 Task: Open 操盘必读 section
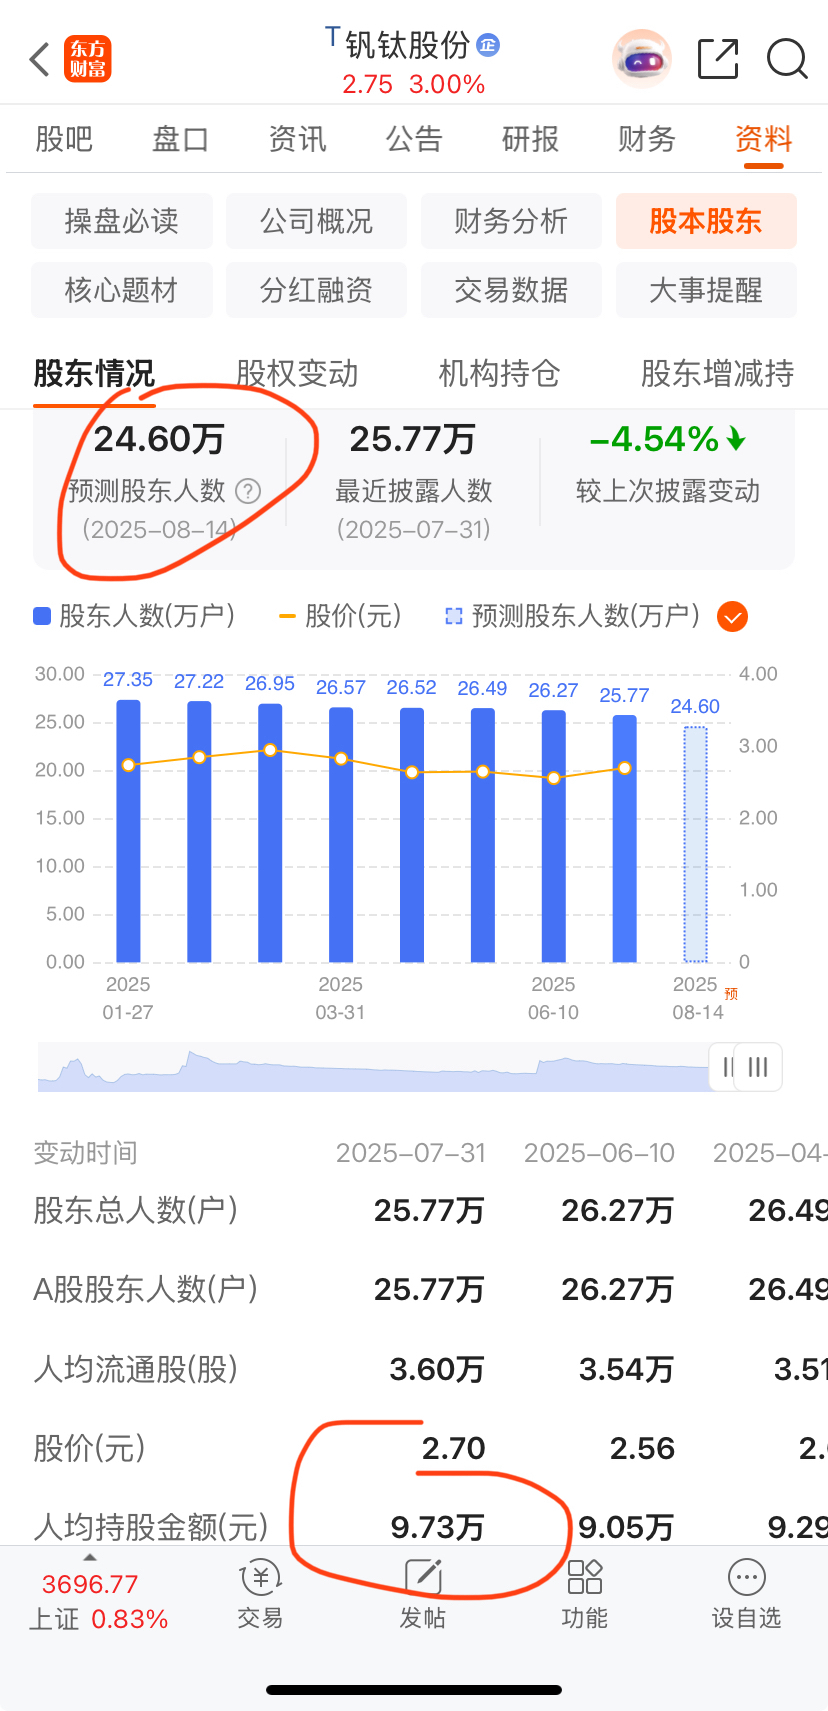122,221
